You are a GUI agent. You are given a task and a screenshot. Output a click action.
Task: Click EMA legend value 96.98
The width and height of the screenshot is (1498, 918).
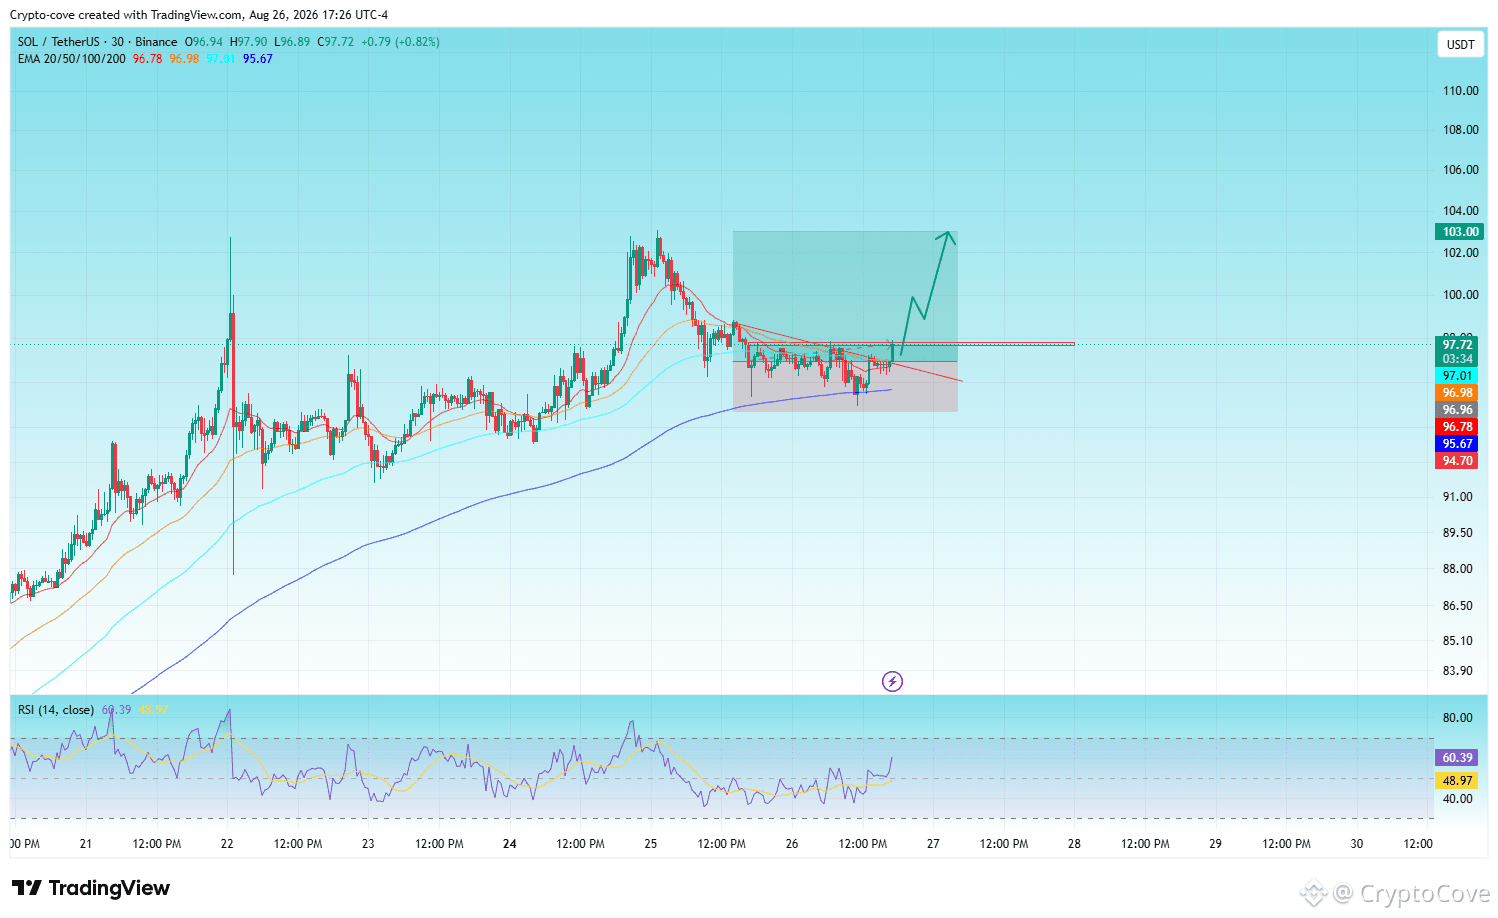tap(184, 59)
